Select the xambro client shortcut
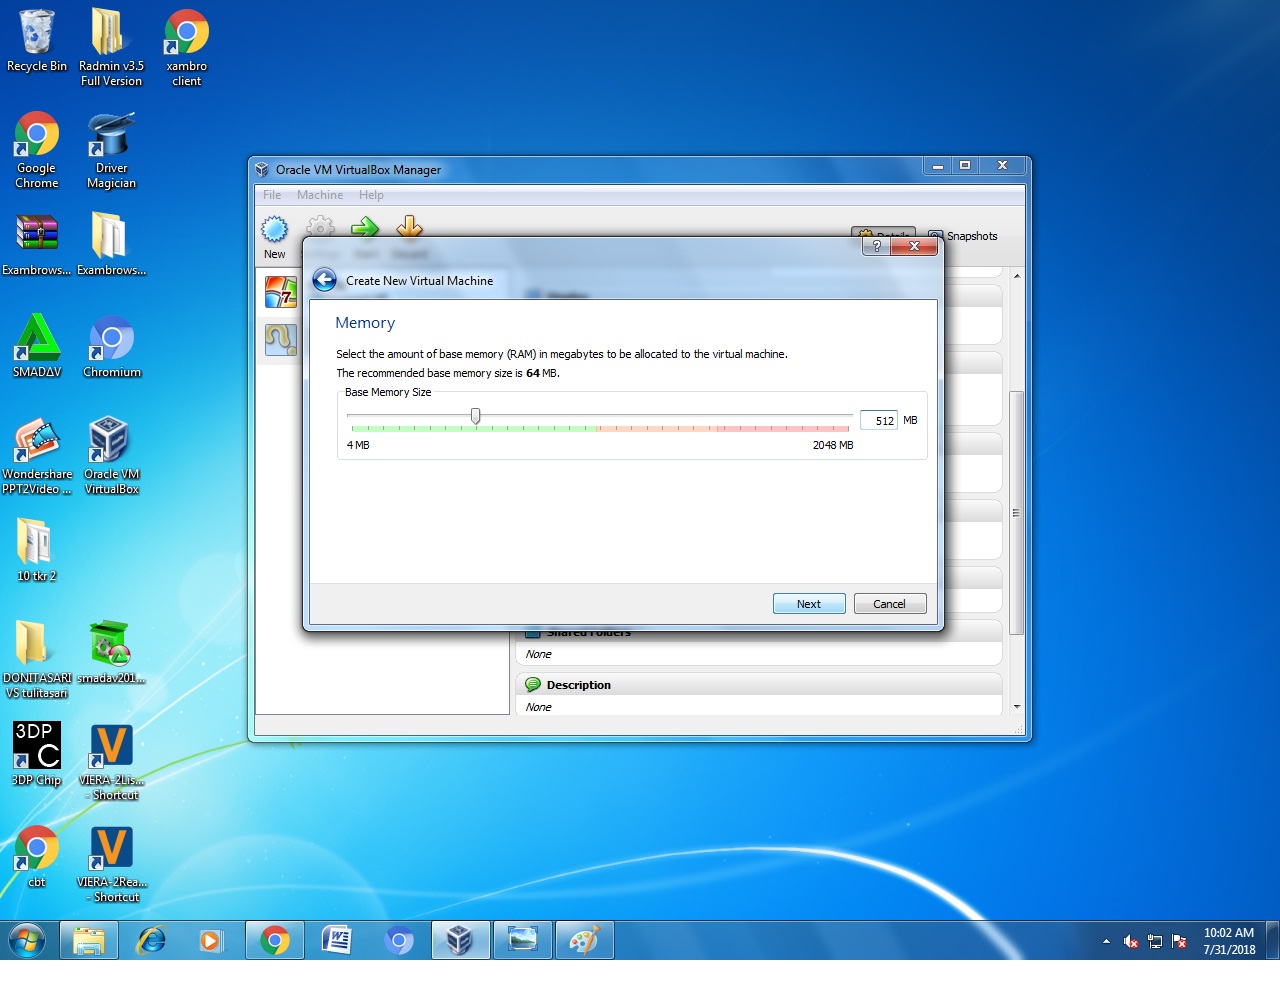The height and width of the screenshot is (1002, 1280). point(187,47)
